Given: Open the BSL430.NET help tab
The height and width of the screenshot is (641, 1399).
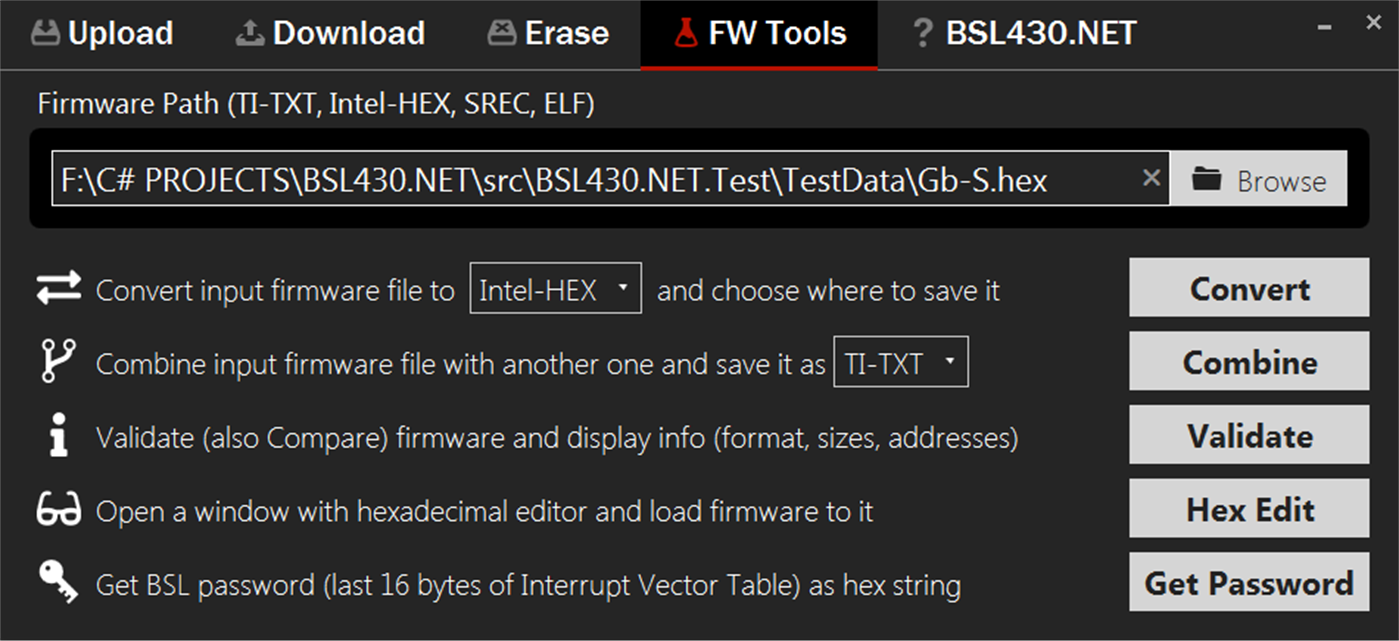Looking at the screenshot, I should (1025, 34).
